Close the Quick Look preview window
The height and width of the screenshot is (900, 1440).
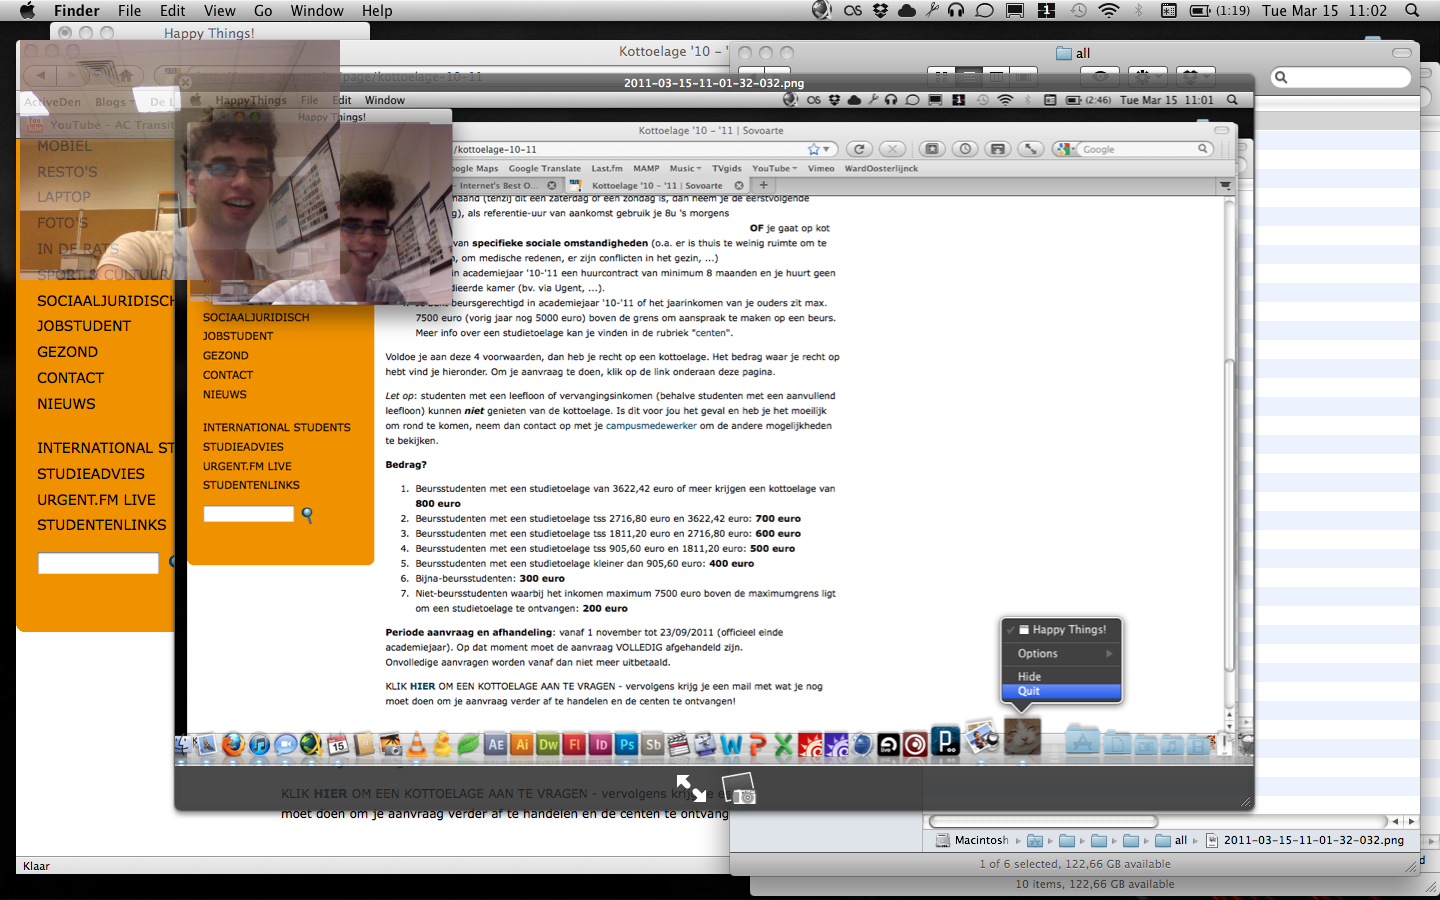coord(184,82)
